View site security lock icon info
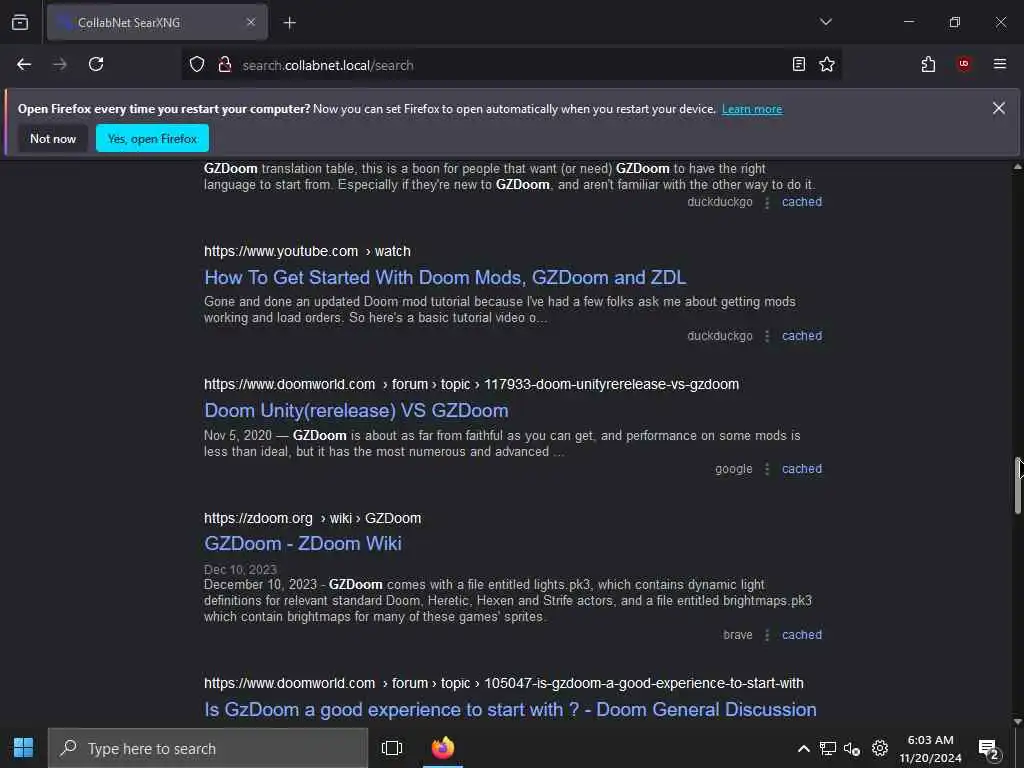 (225, 65)
